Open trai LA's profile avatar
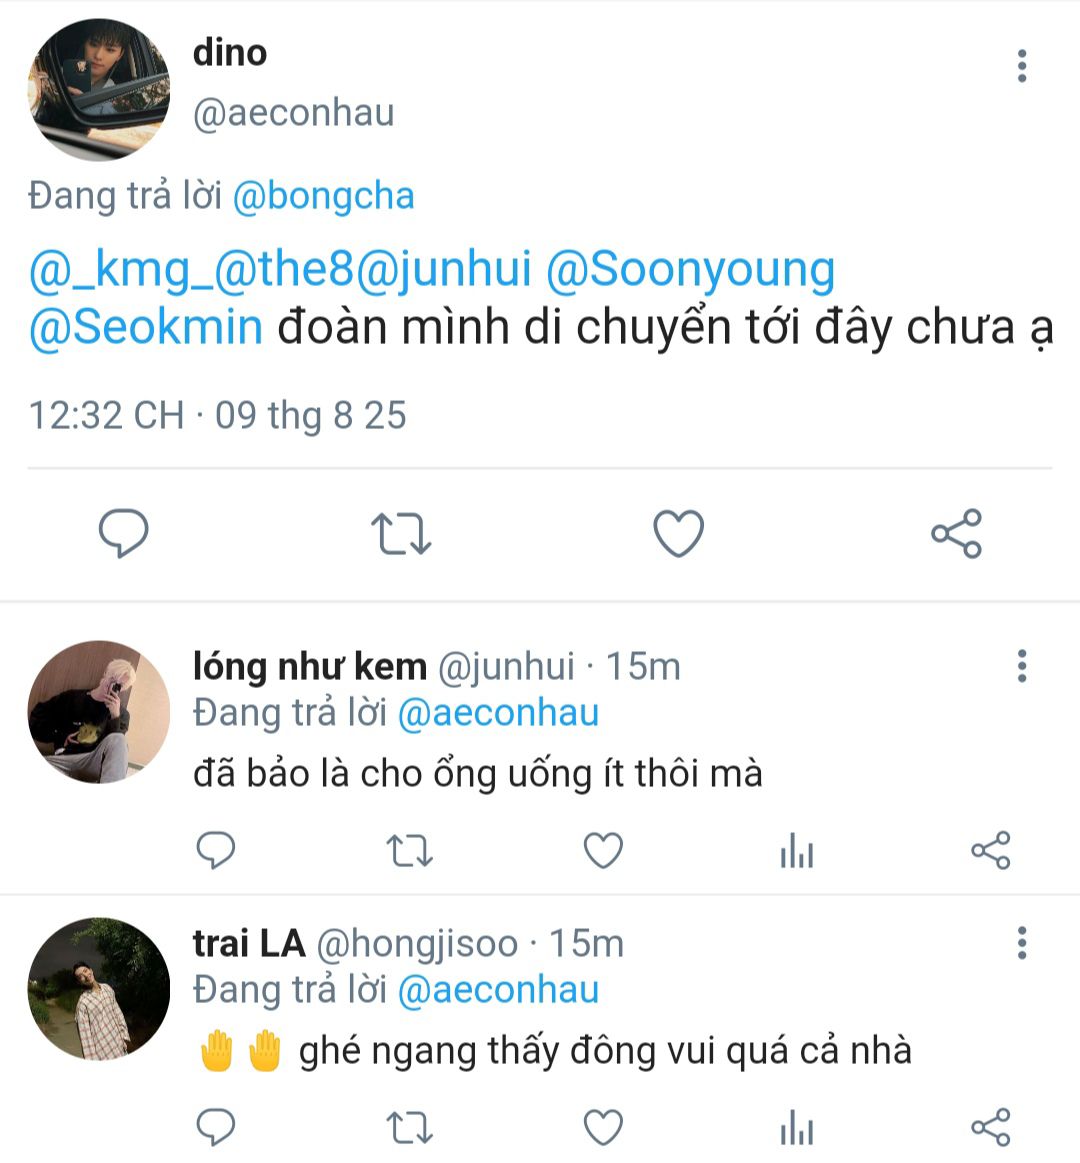Screen dimensions: 1080x1163 pyautogui.click(x=98, y=988)
